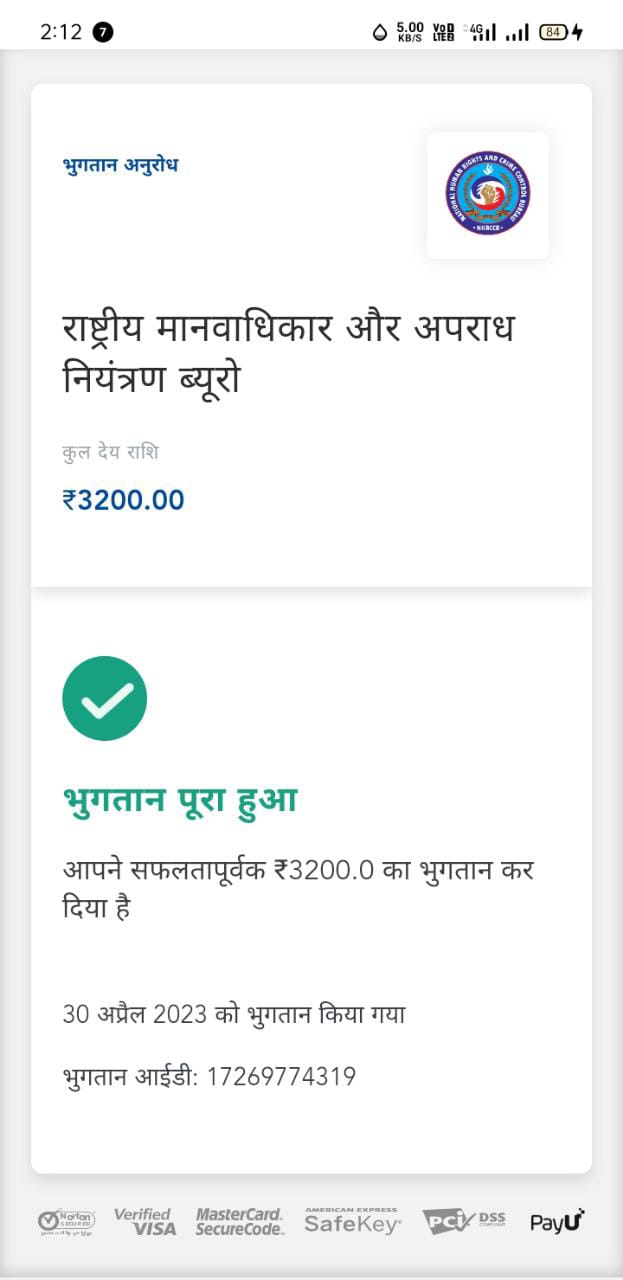Tap the PayU logo

tap(557, 1221)
